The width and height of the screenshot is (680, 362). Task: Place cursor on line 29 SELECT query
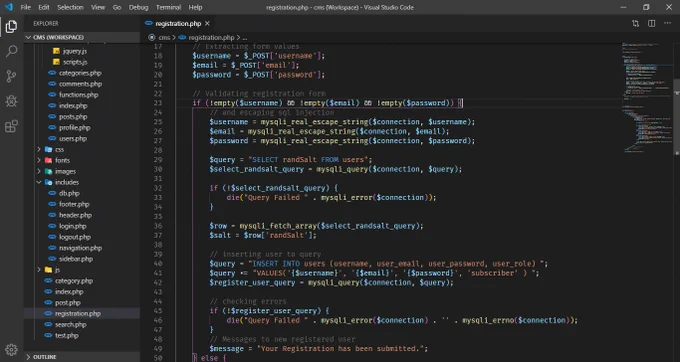pyautogui.click(x=291, y=160)
